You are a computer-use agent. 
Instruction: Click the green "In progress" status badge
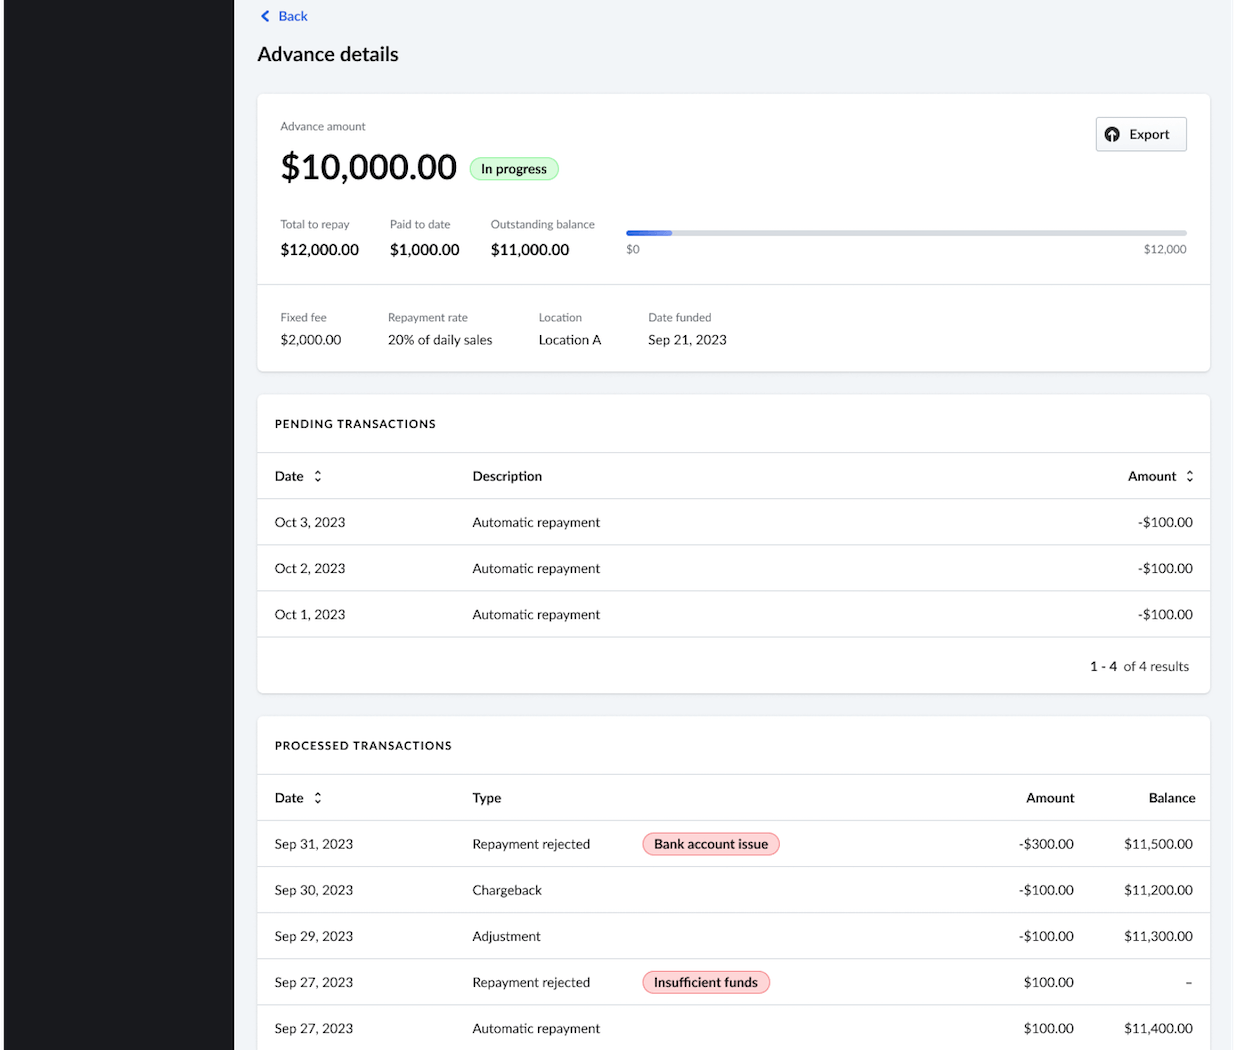[x=513, y=169]
